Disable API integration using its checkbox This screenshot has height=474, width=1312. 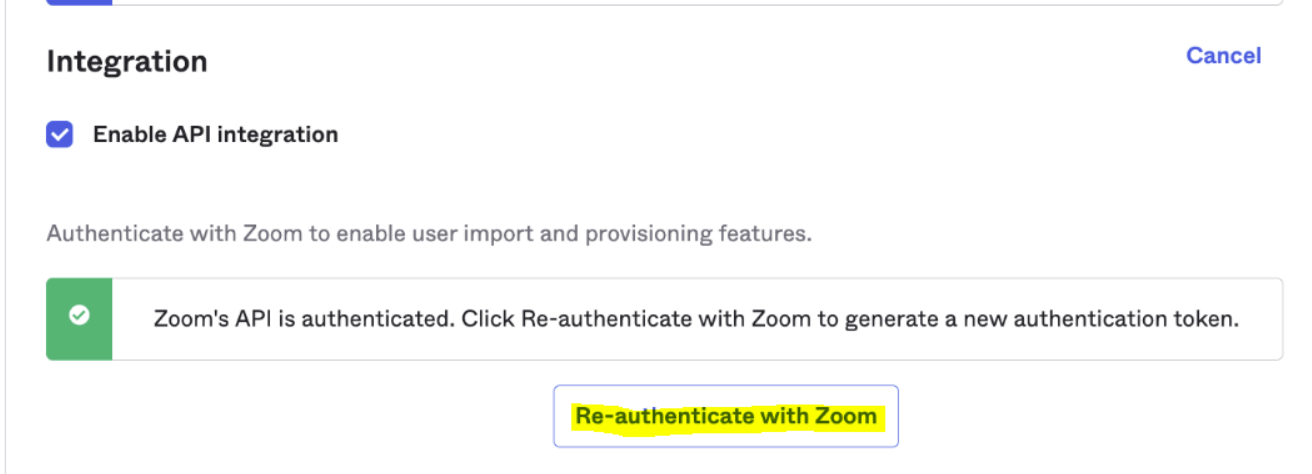click(x=60, y=135)
